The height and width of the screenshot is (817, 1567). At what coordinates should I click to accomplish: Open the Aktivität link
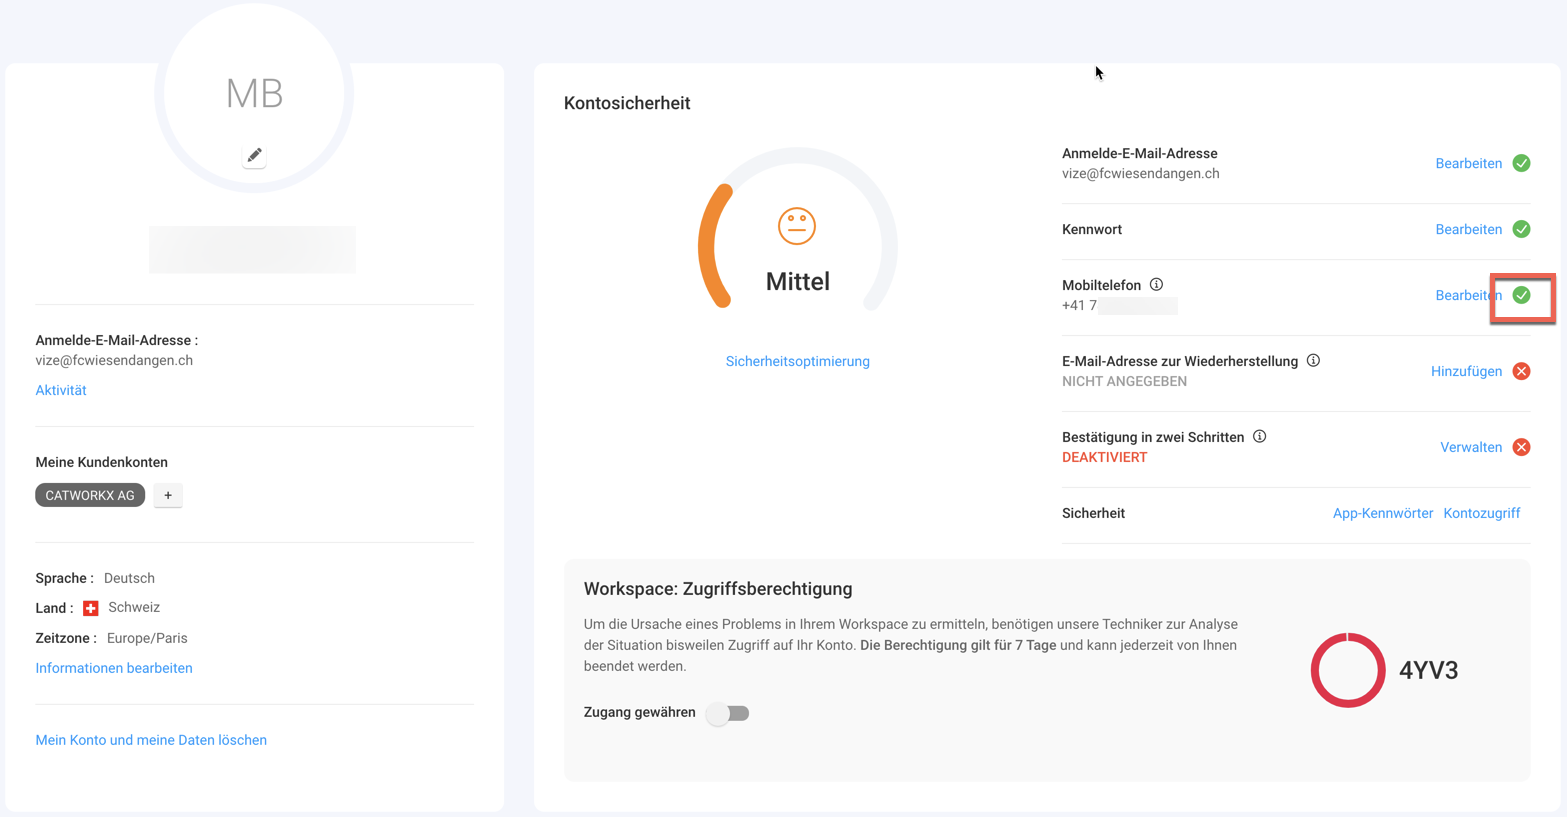[x=61, y=390]
